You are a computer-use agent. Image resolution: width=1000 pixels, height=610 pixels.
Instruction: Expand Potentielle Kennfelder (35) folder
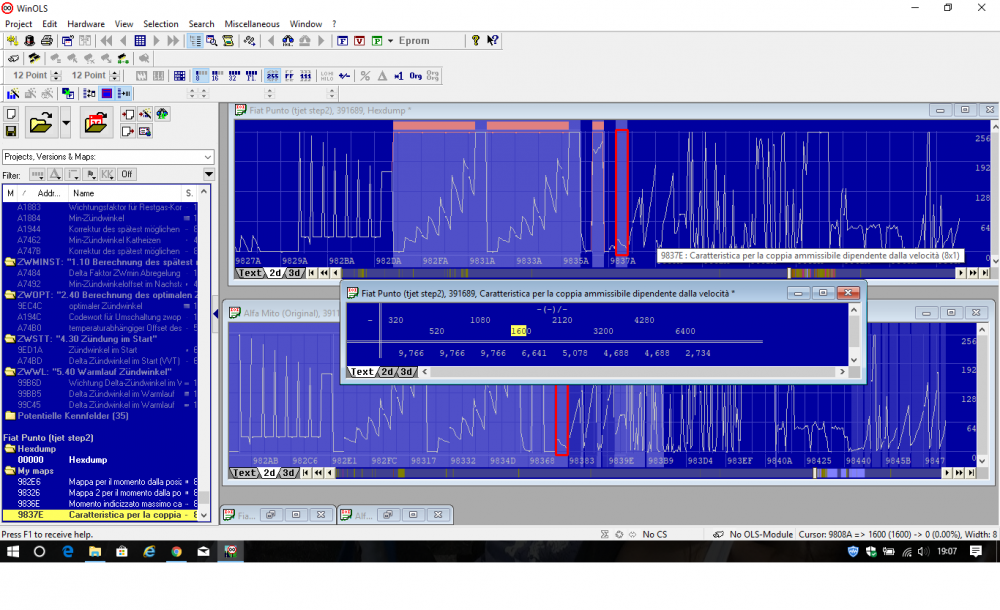tap(10, 416)
